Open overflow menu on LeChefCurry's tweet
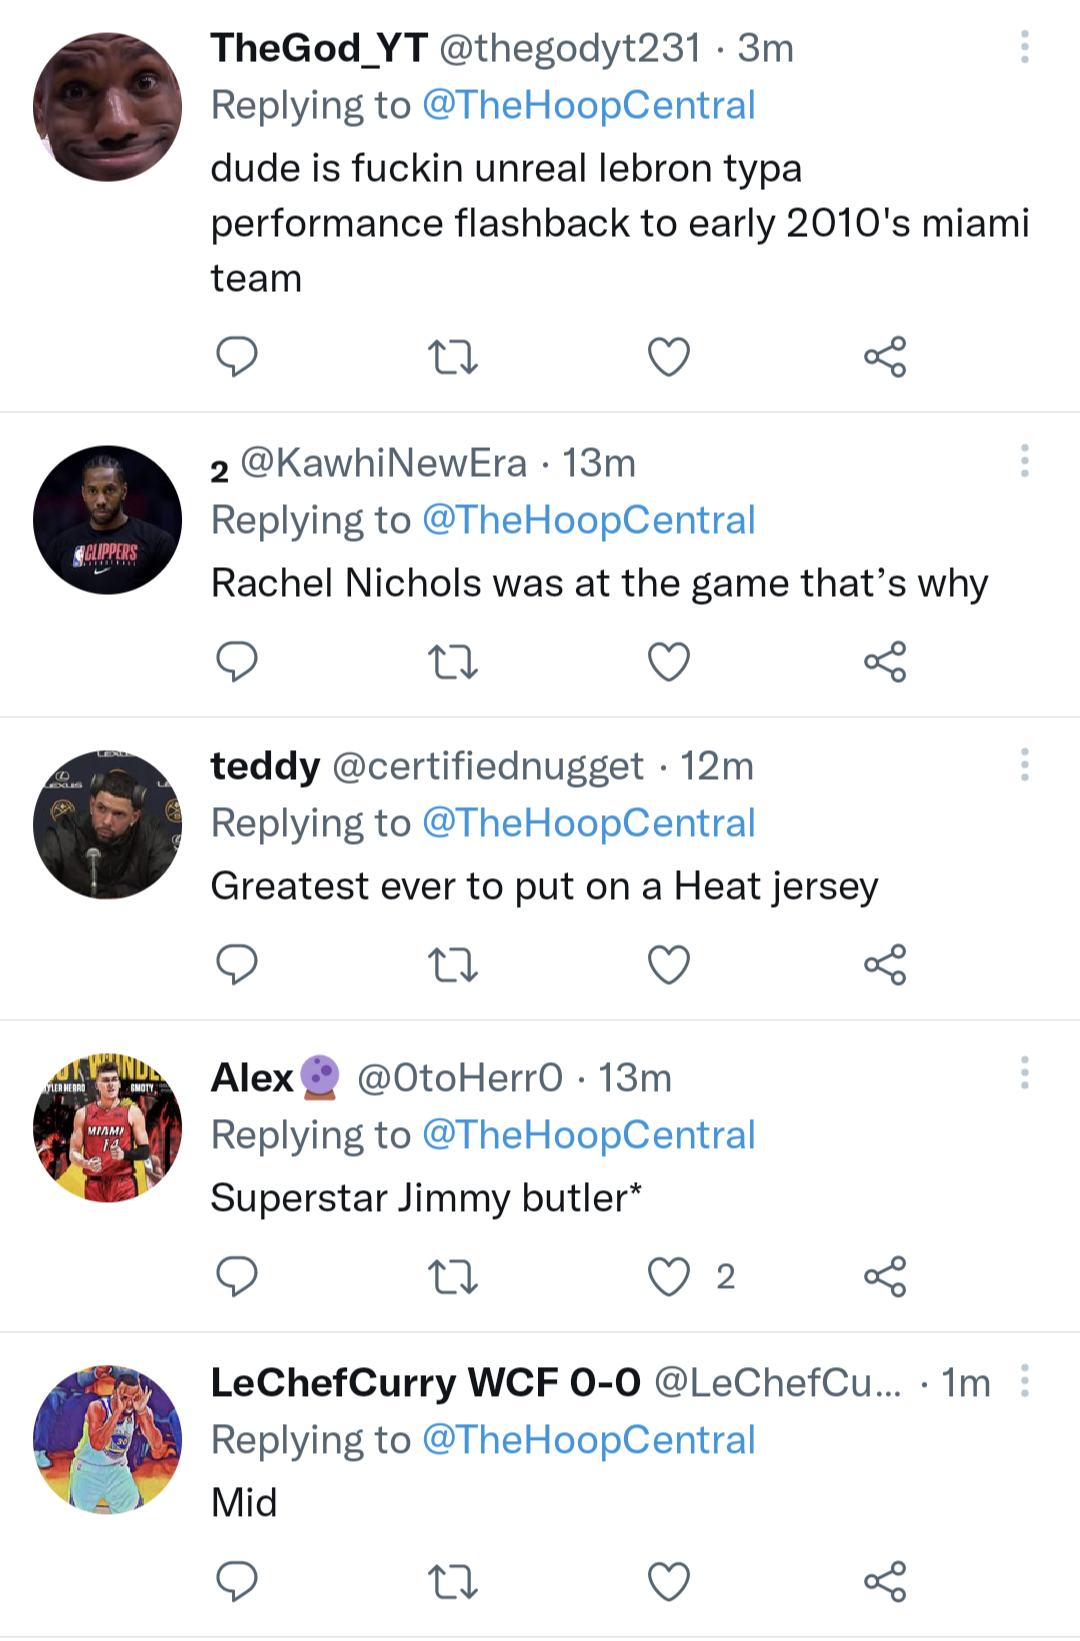Viewport: 1080px width, 1641px height. pos(1025,1381)
